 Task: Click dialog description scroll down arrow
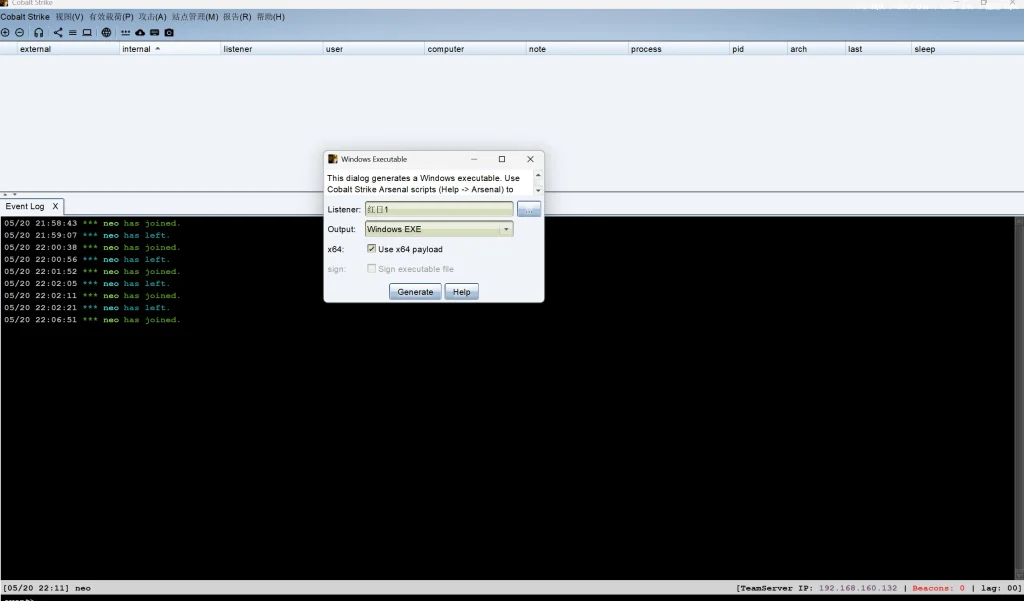pyautogui.click(x=538, y=190)
